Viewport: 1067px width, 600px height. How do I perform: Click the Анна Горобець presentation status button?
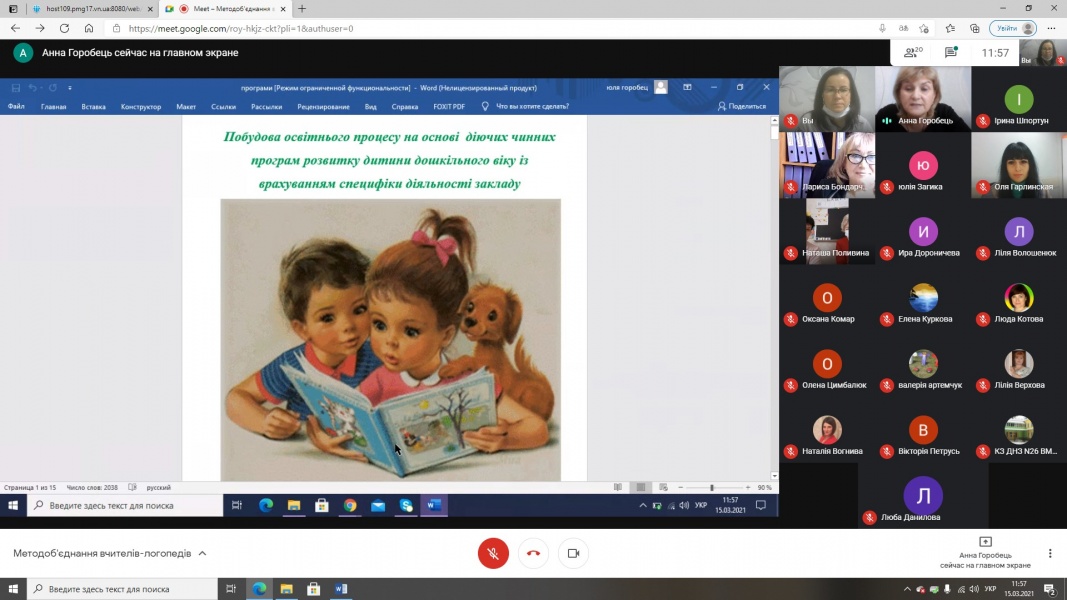985,552
